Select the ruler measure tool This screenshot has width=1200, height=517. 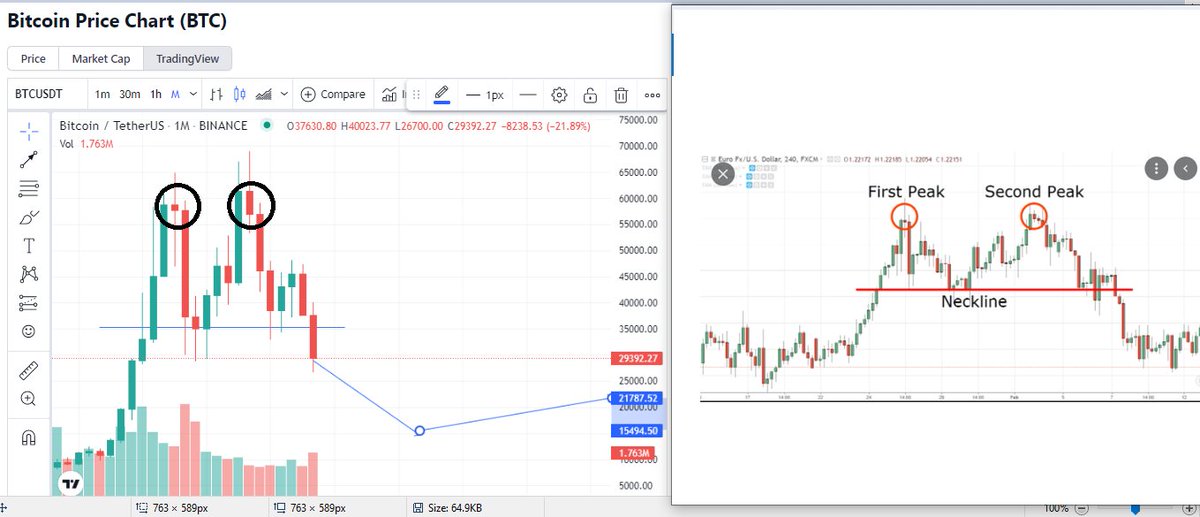point(29,371)
